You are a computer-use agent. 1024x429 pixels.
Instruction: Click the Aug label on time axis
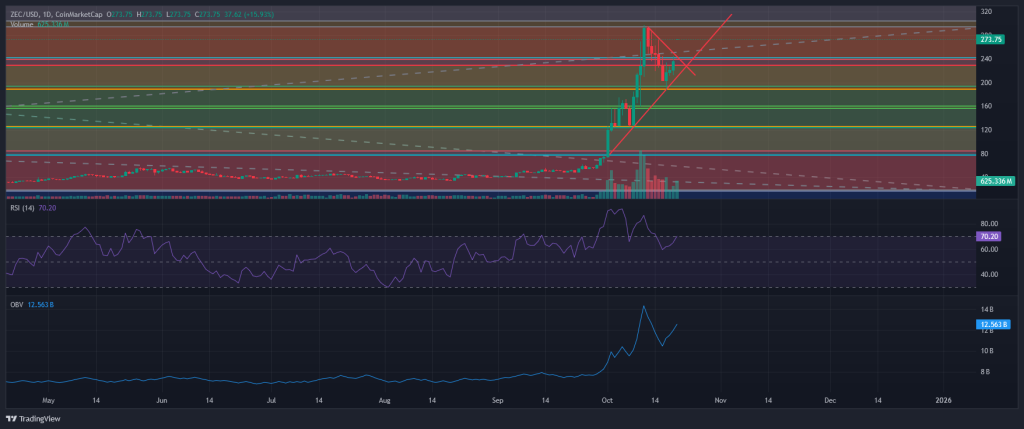point(384,398)
